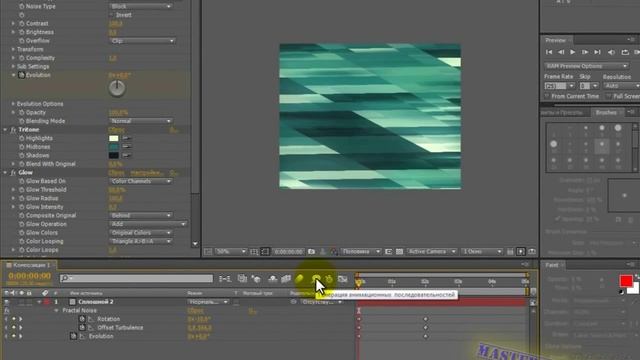
Task: Toggle From Current Time checkbox
Action: tap(547, 96)
